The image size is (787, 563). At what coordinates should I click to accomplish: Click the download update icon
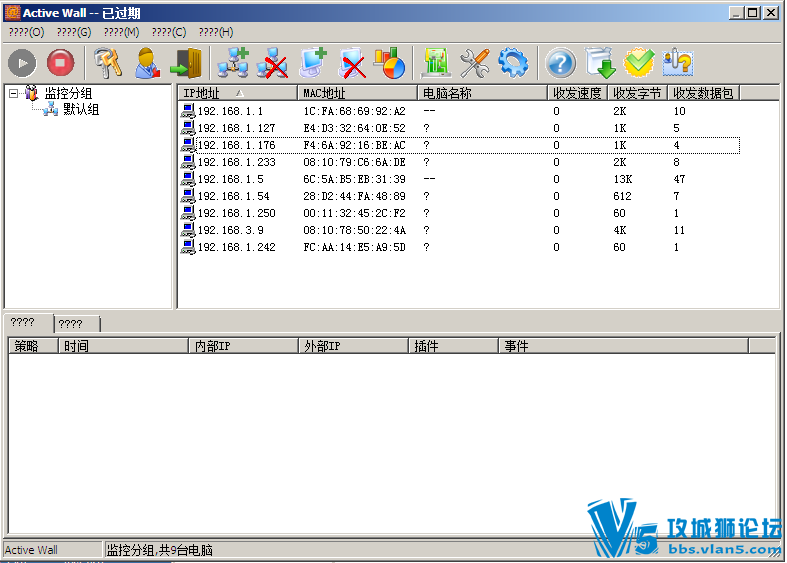click(x=600, y=63)
